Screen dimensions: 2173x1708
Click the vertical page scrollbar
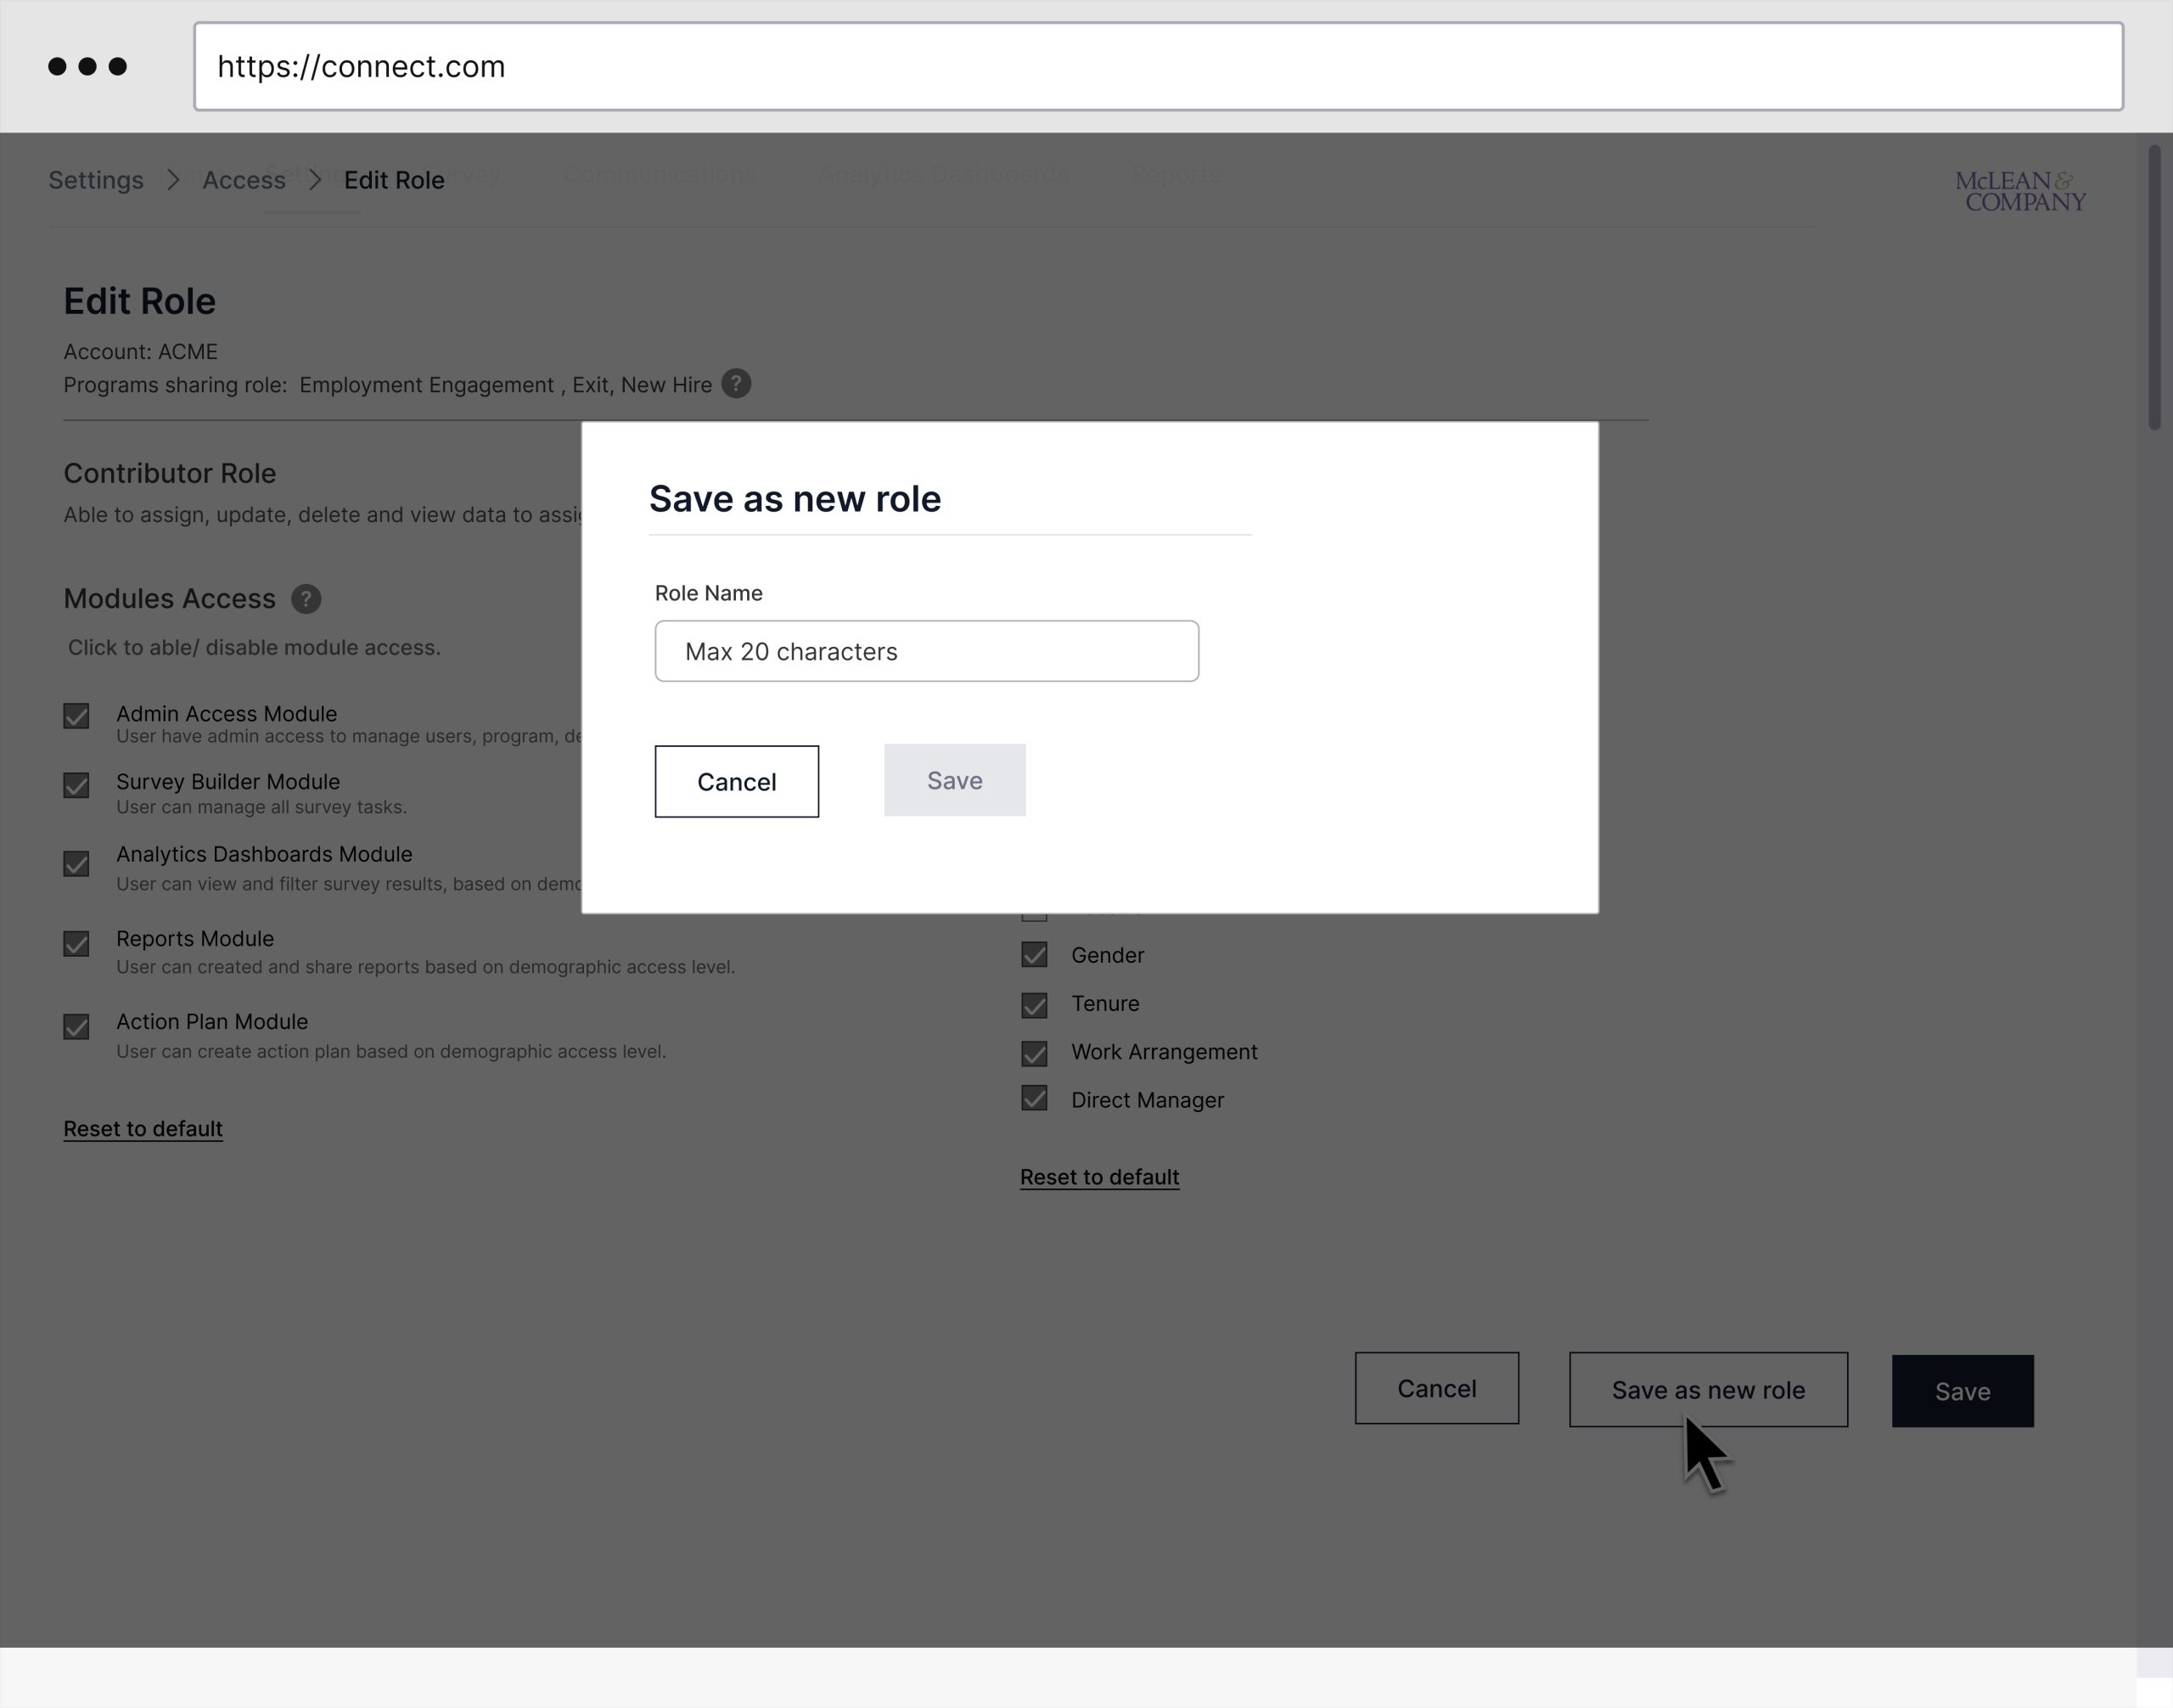coord(2155,288)
